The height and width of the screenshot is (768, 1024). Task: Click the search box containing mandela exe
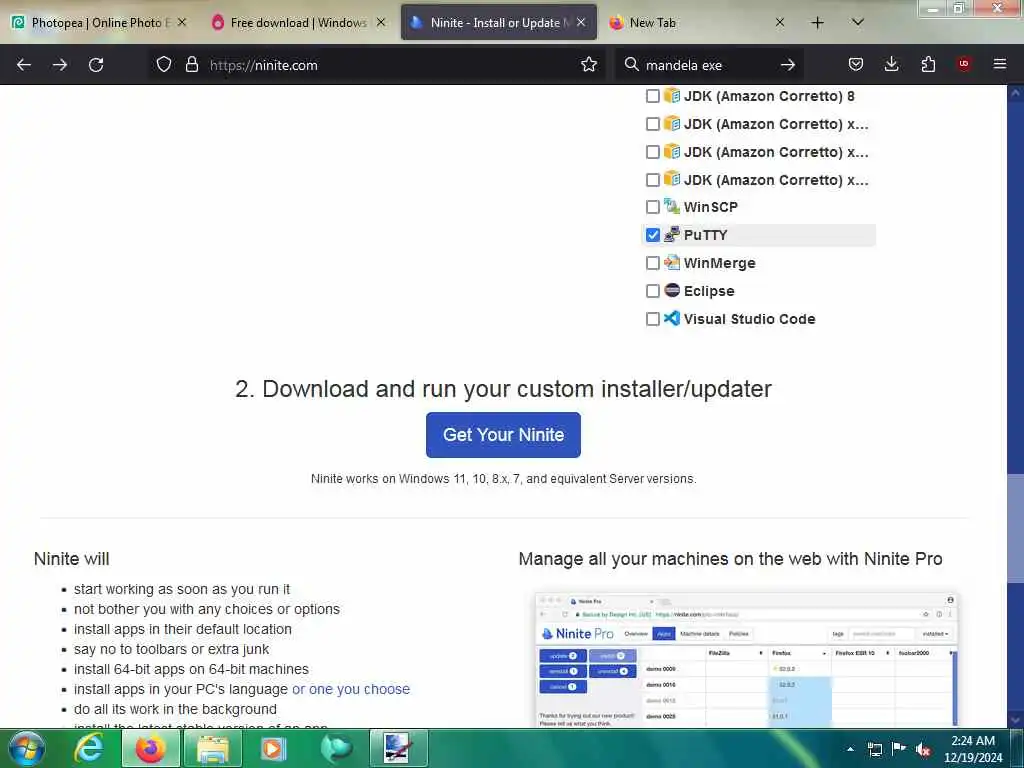(x=709, y=65)
